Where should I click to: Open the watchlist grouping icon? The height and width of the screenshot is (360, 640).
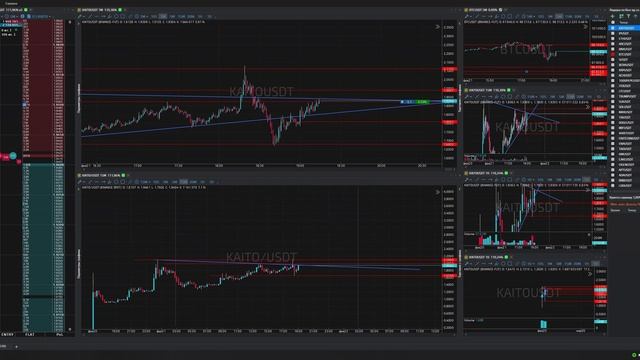[x=622, y=16]
